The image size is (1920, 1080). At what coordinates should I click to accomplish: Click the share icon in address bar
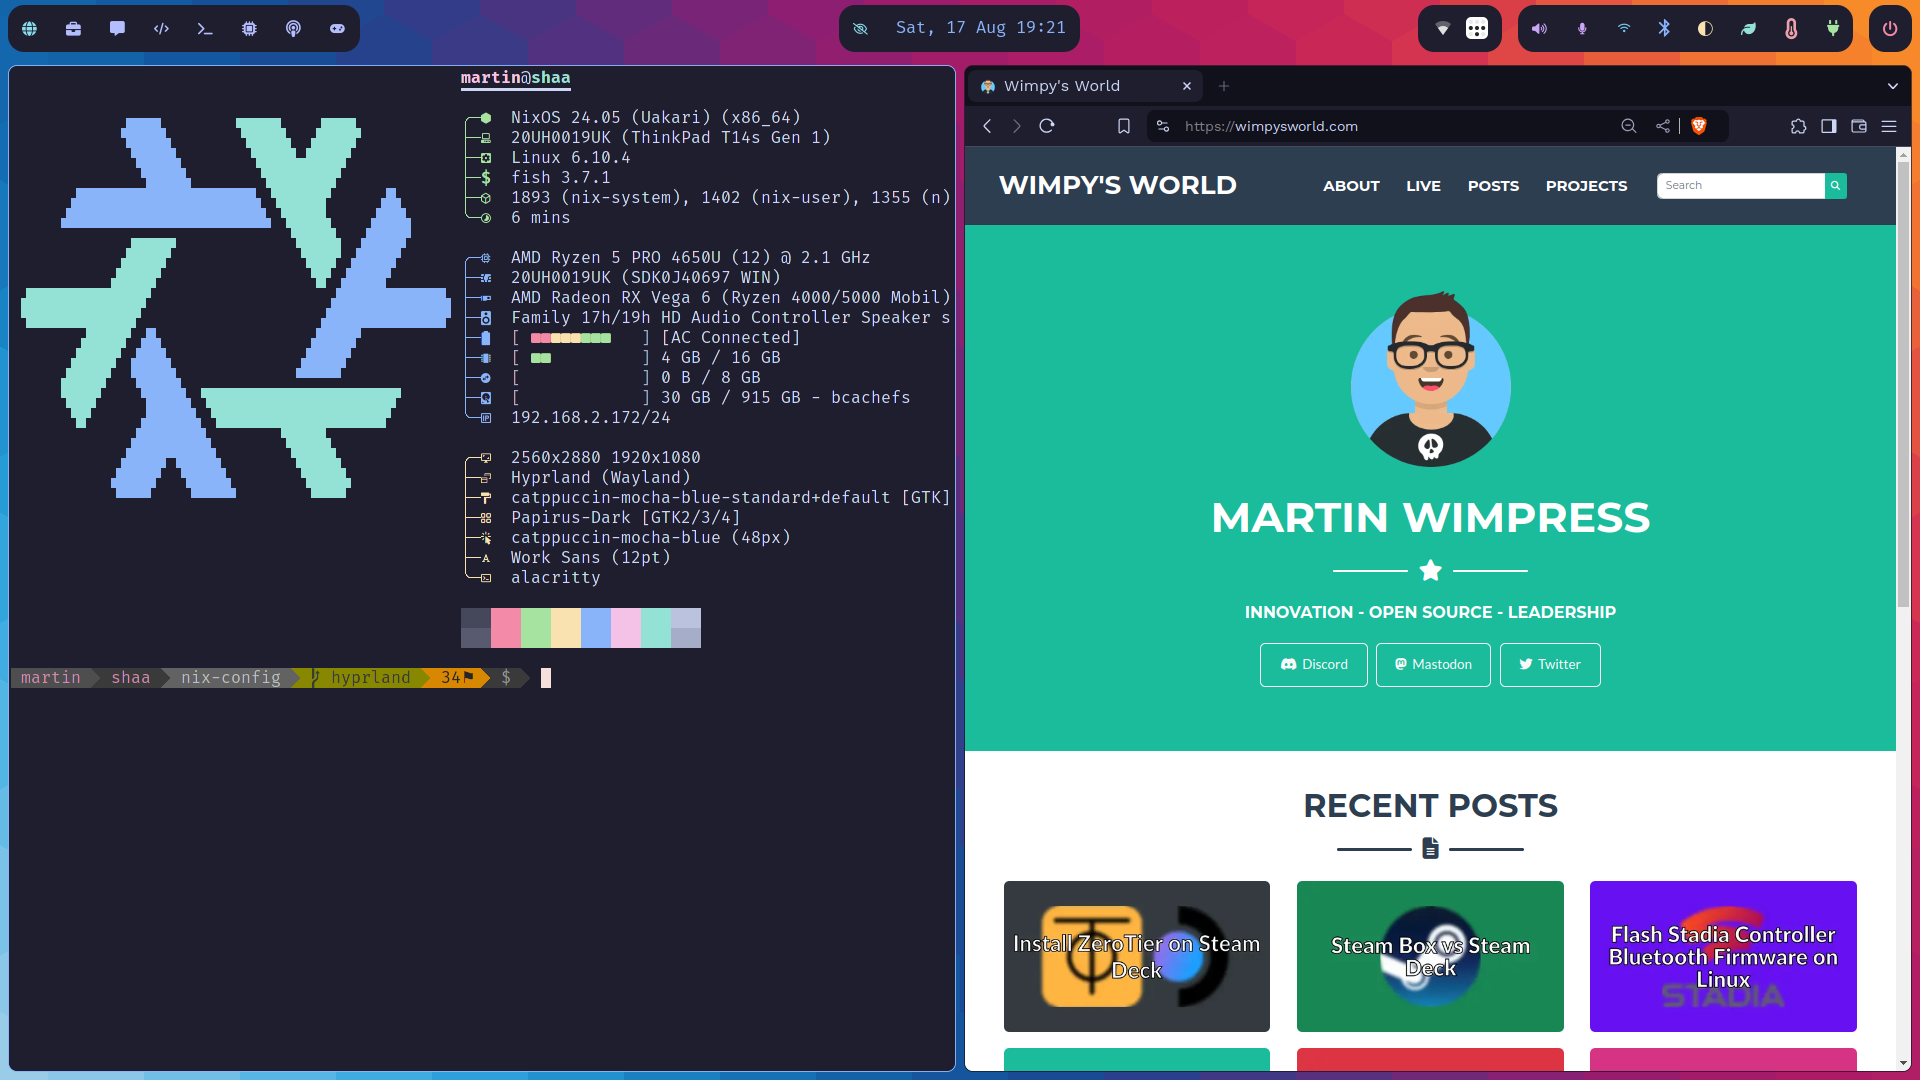point(1662,126)
